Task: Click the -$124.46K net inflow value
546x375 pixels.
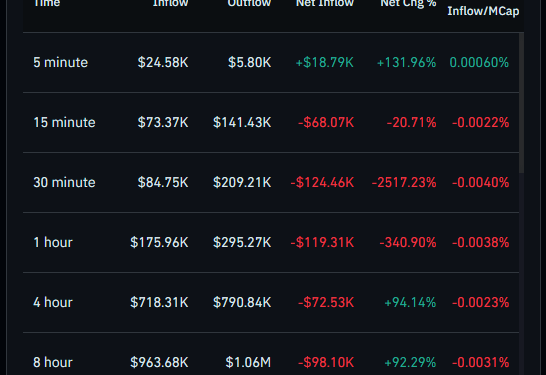Action: (322, 182)
